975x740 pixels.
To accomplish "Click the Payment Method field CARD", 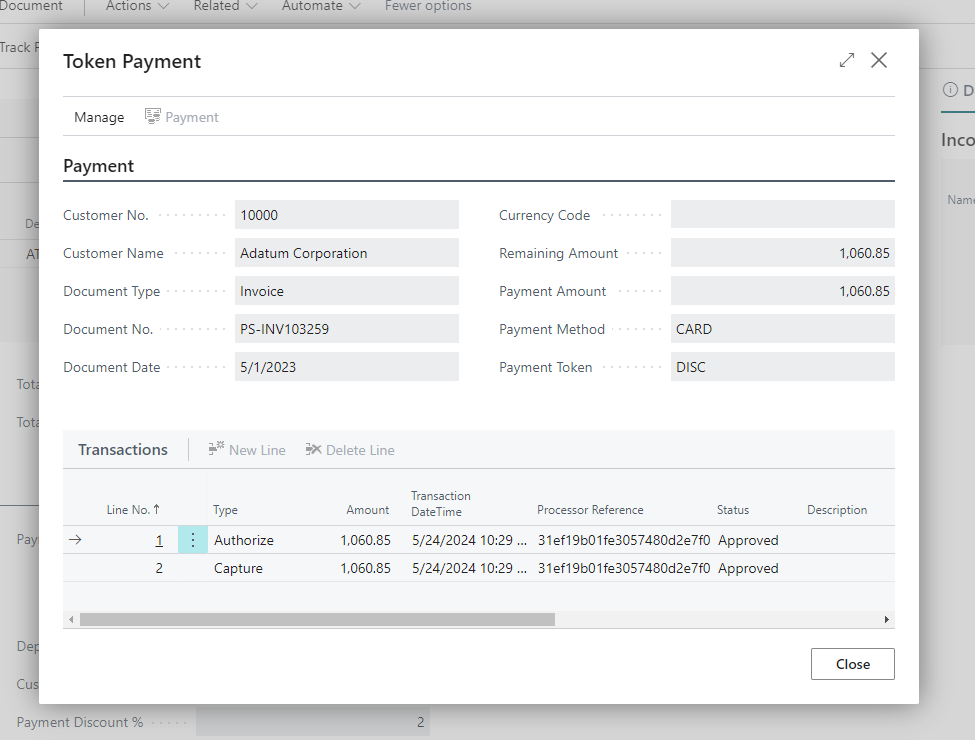I will [x=782, y=329].
